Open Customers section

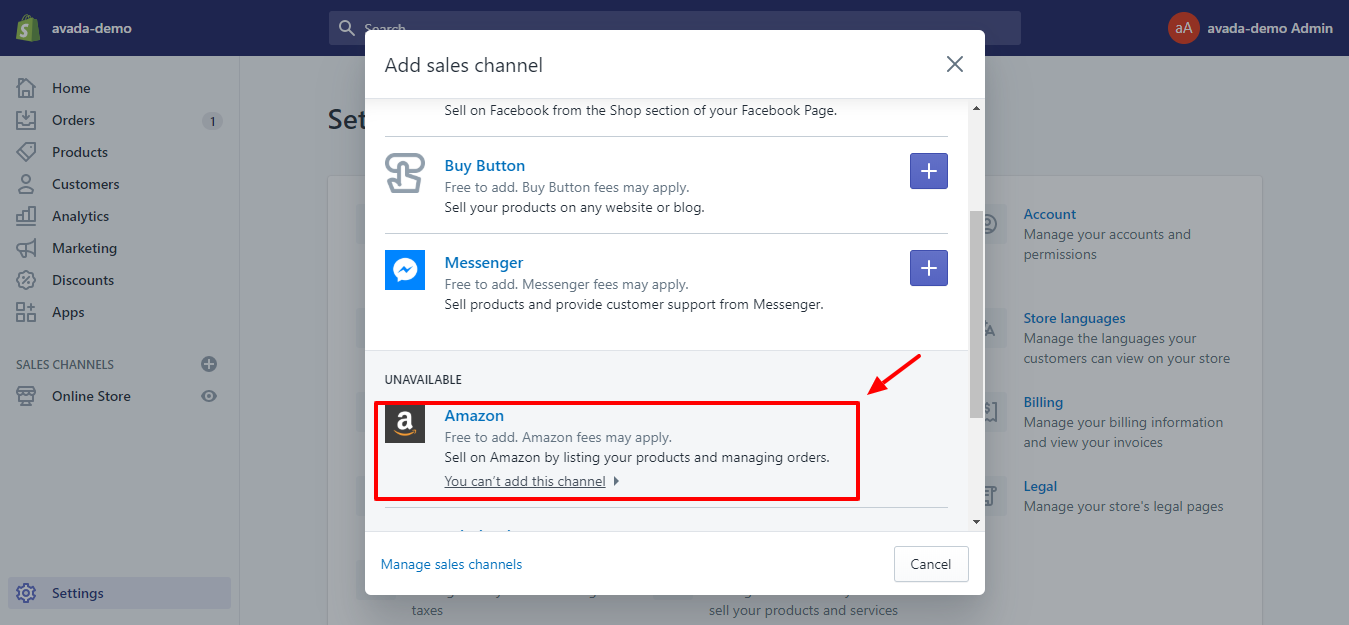click(x=85, y=184)
